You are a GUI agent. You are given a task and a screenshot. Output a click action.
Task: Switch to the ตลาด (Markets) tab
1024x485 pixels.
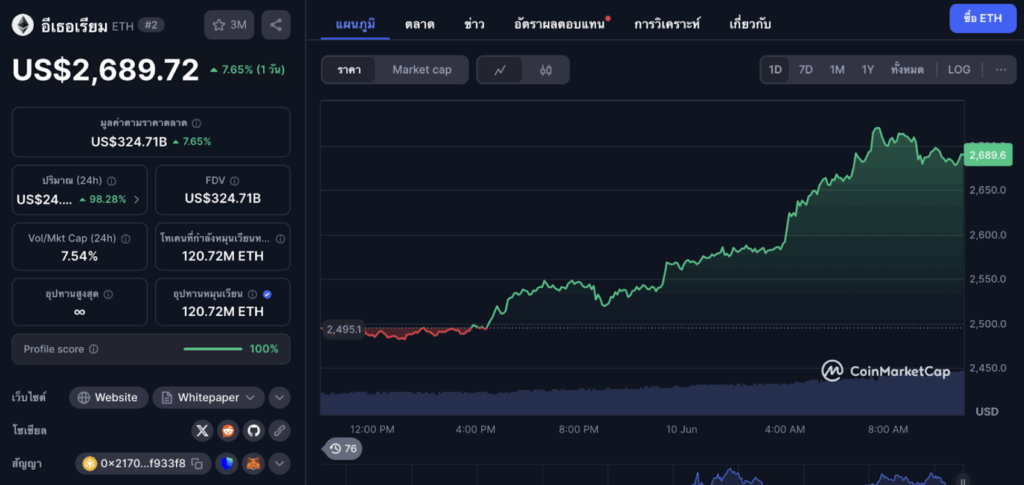[x=420, y=22]
